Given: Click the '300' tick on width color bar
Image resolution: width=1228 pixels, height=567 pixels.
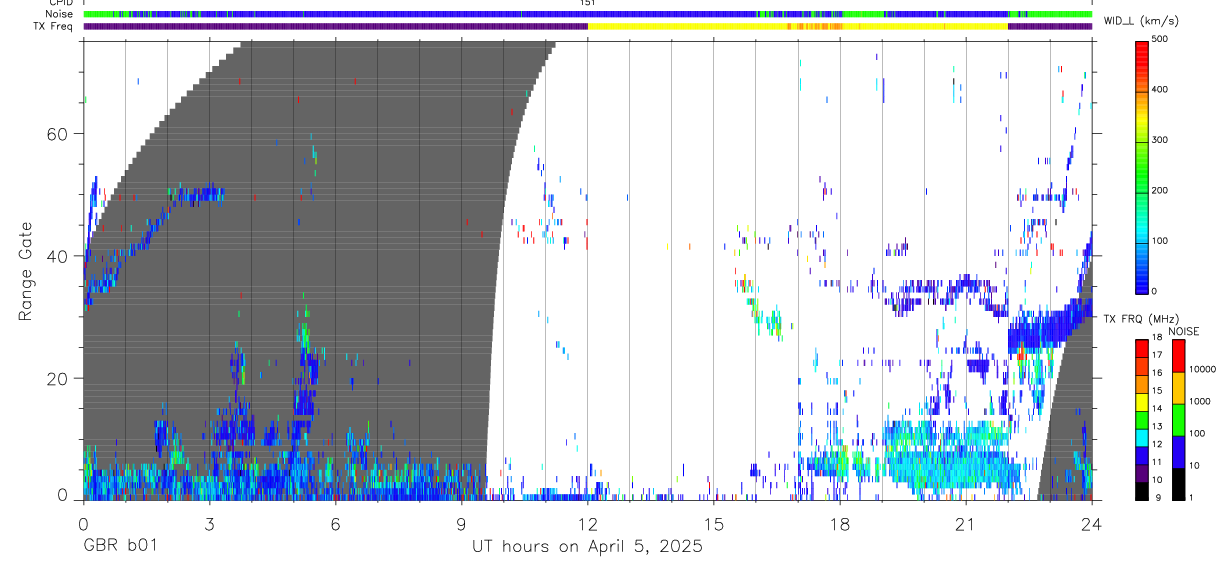Looking at the screenshot, I should pyautogui.click(x=1160, y=140).
